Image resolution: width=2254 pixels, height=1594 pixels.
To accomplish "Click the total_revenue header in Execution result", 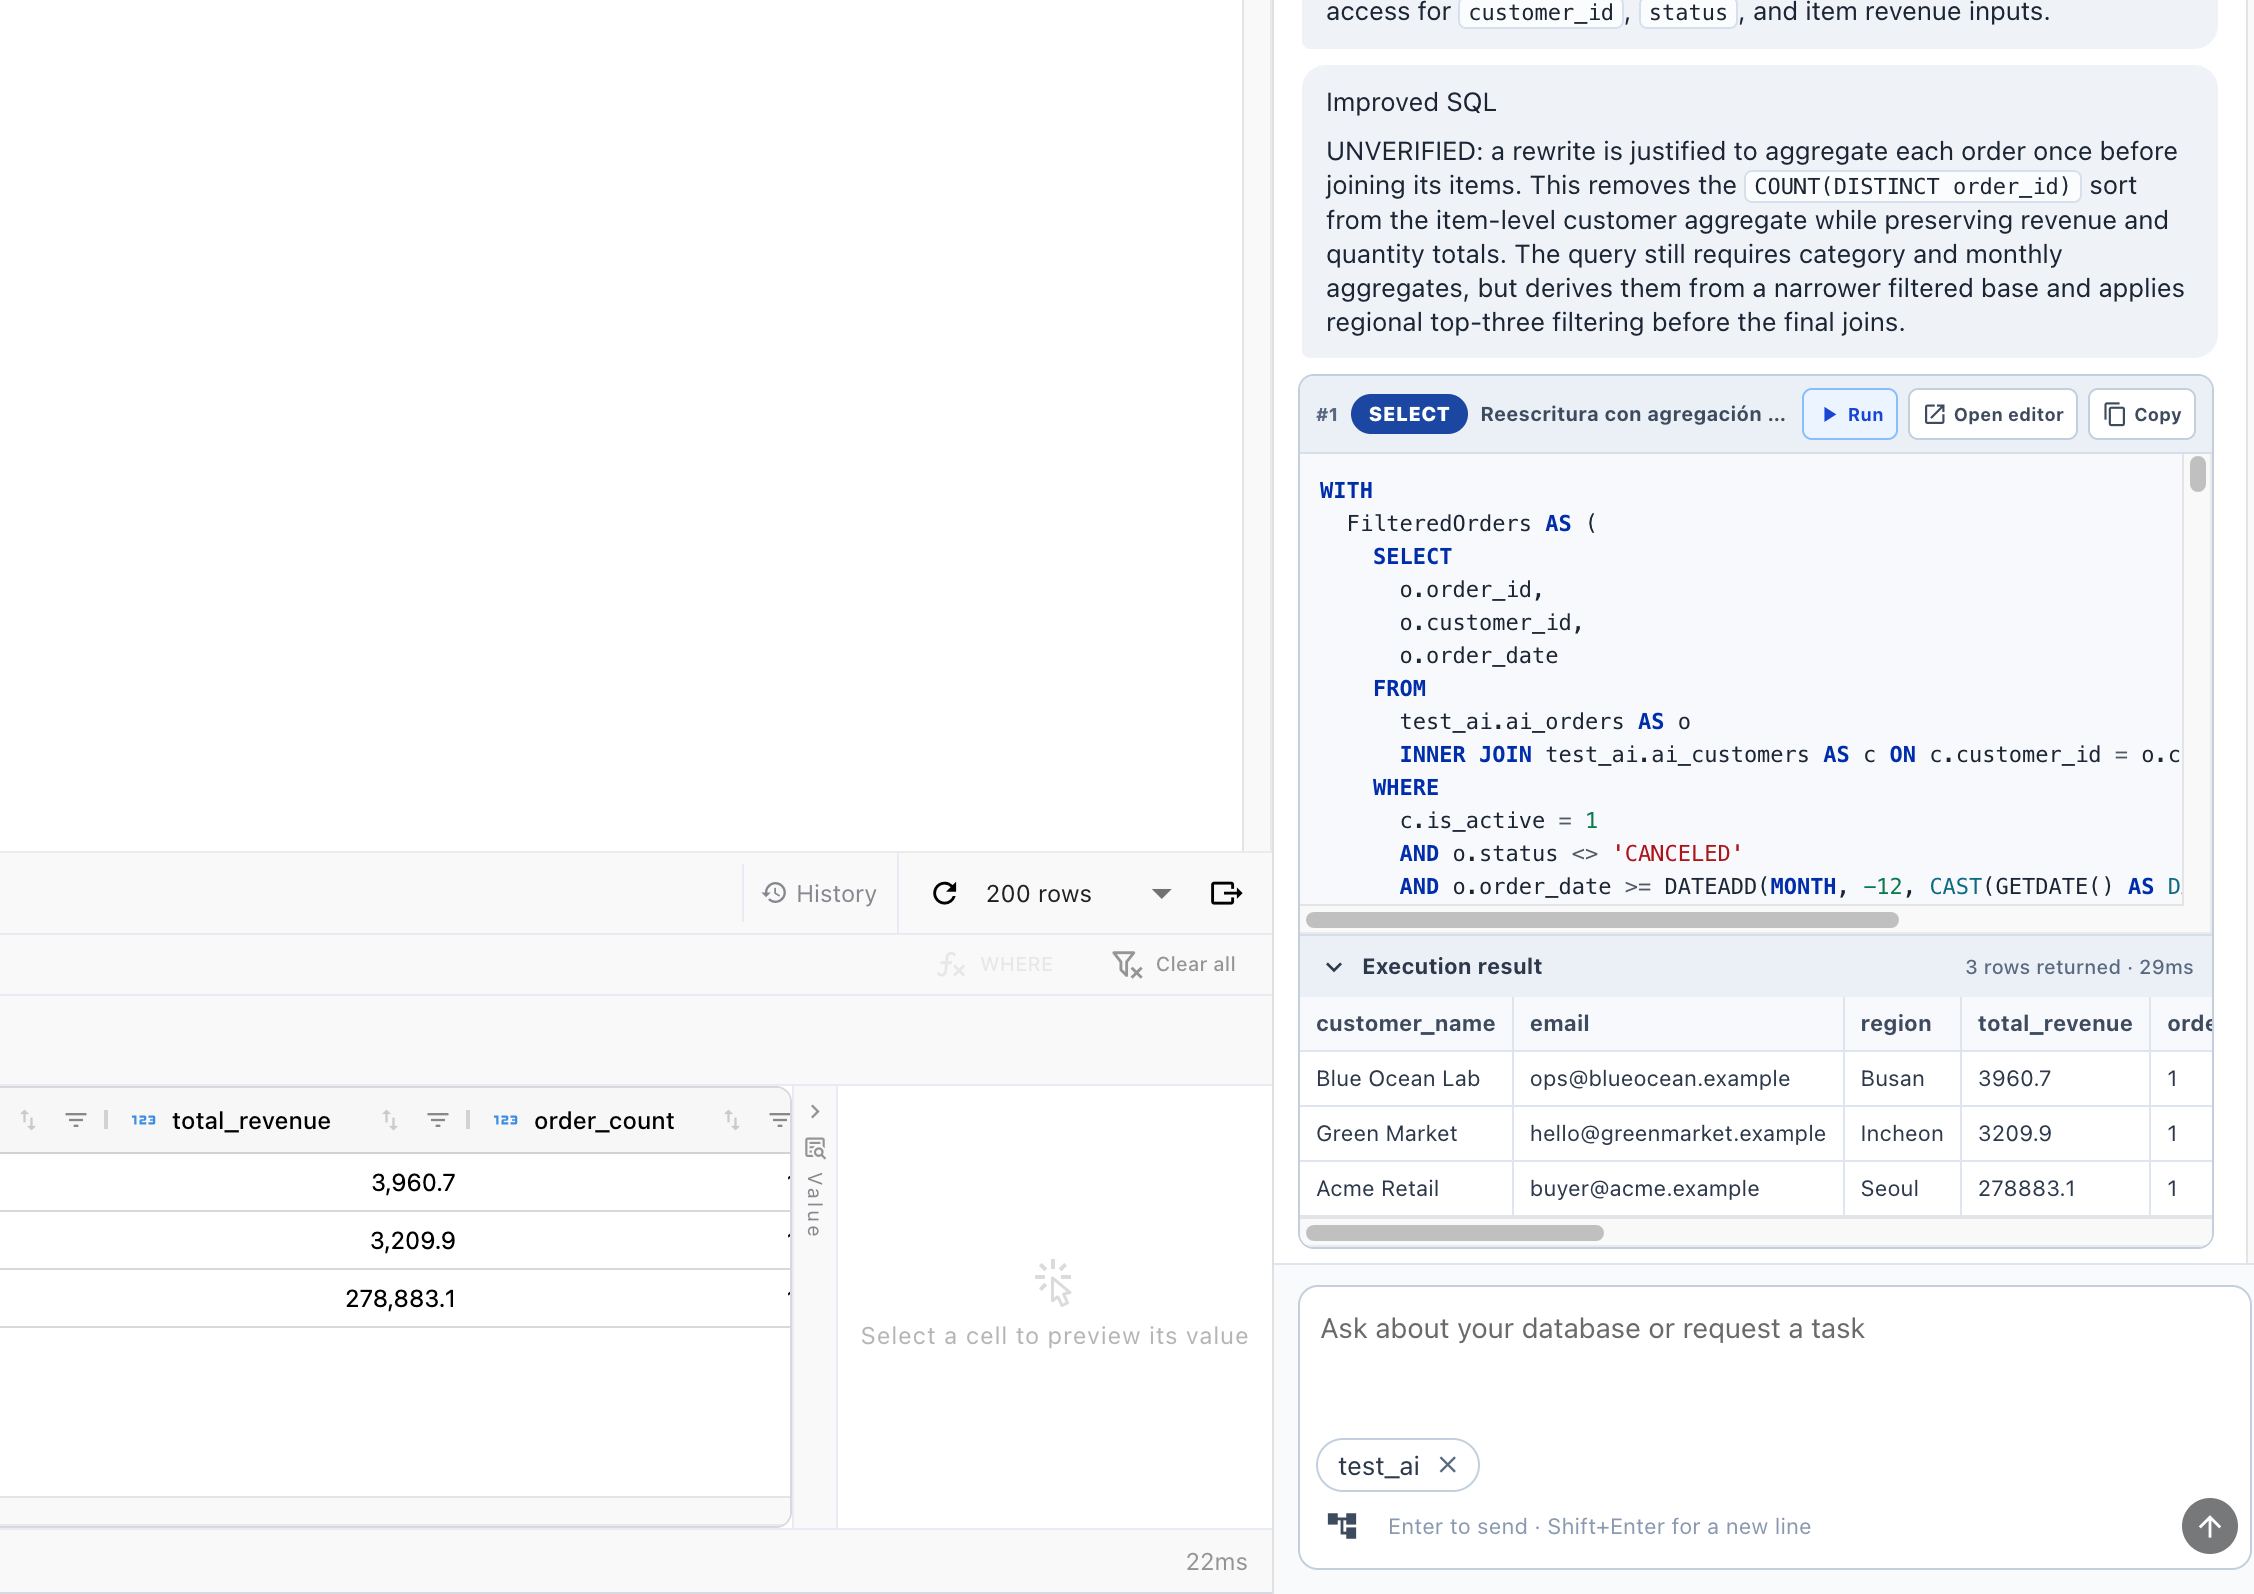I will point(2055,1023).
